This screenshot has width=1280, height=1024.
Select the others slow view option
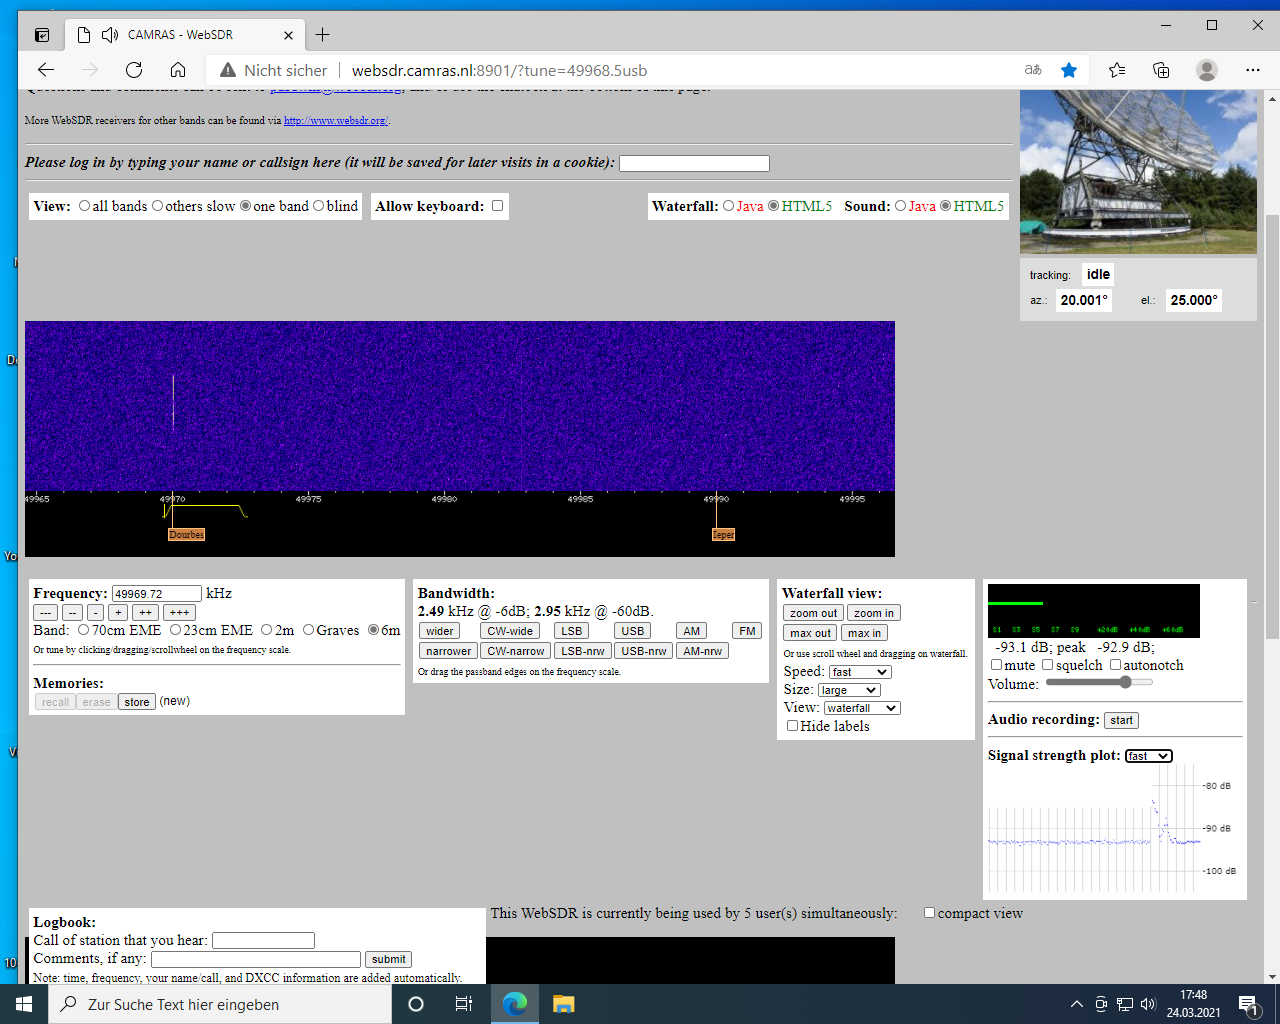[157, 206]
